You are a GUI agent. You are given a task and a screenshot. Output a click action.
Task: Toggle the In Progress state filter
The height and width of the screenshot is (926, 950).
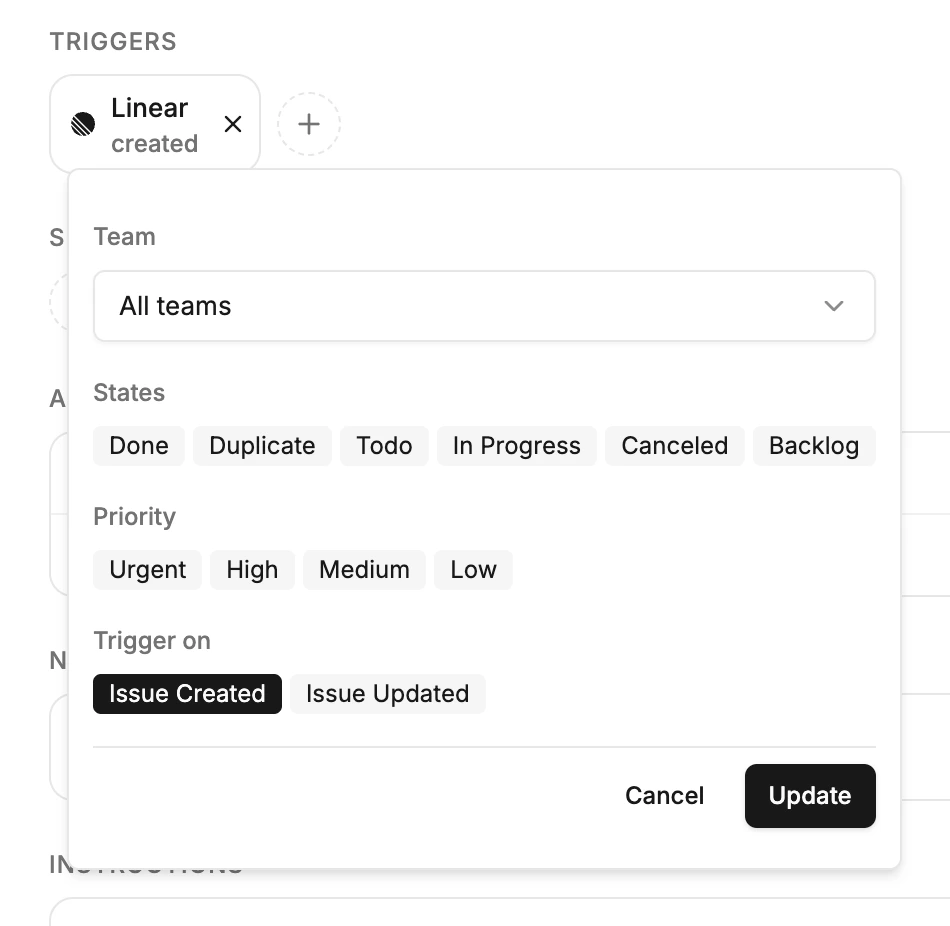click(516, 445)
